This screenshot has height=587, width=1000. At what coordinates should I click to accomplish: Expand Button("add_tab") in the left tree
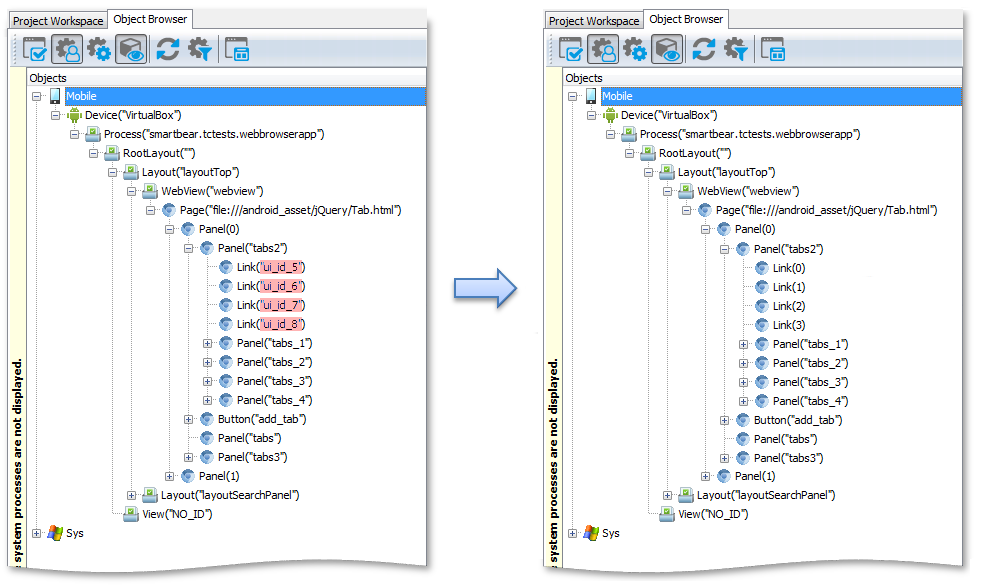[x=189, y=419]
